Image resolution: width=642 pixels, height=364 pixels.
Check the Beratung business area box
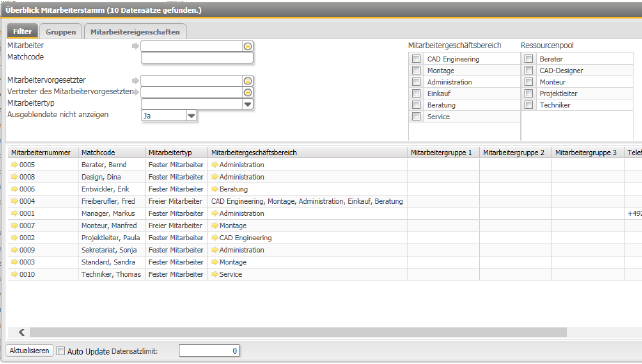(x=416, y=105)
